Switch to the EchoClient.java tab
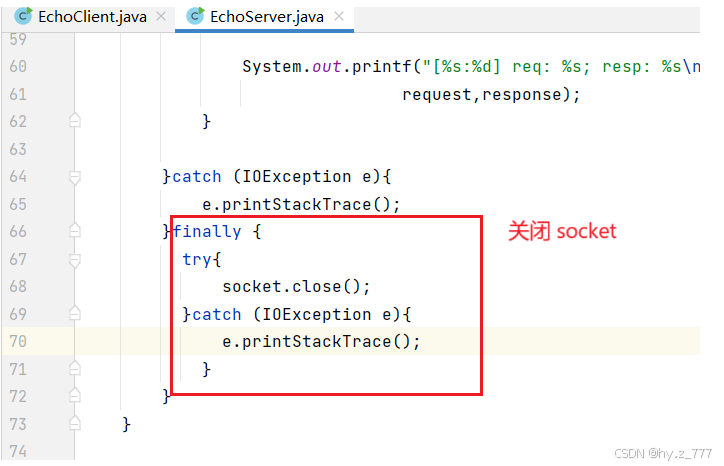The image size is (724, 466). pyautogui.click(x=88, y=17)
